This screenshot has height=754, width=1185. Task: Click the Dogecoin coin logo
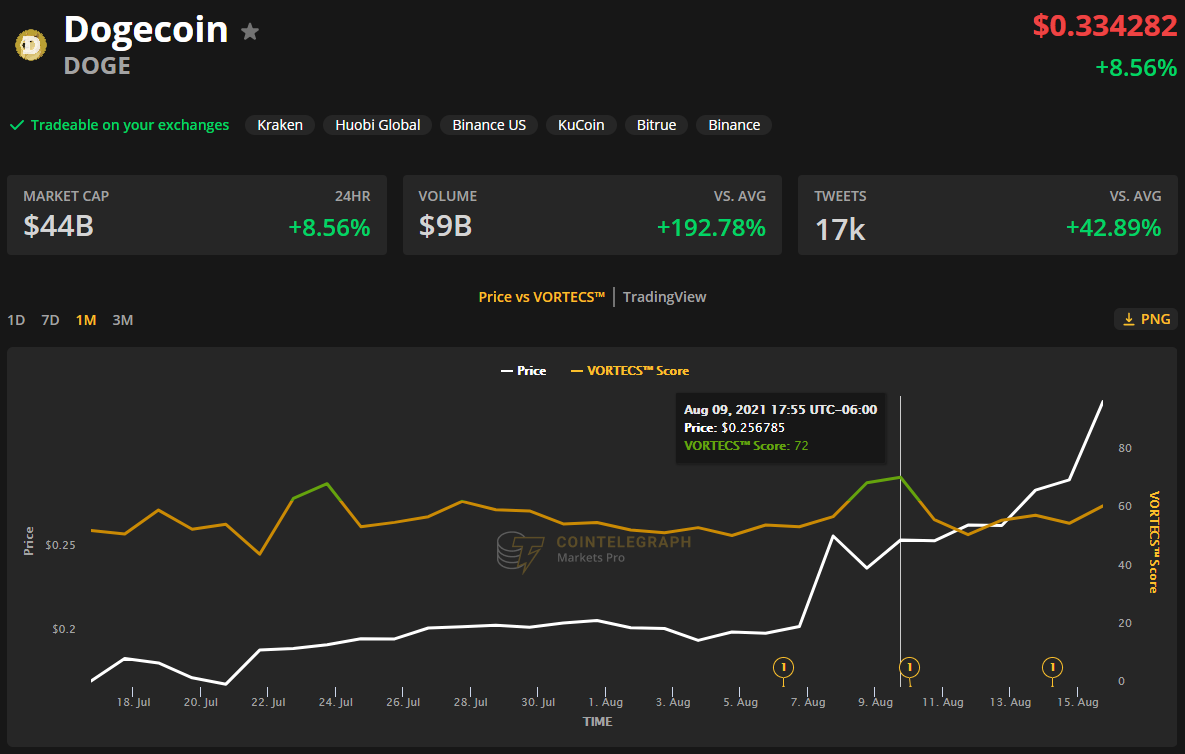tap(31, 44)
